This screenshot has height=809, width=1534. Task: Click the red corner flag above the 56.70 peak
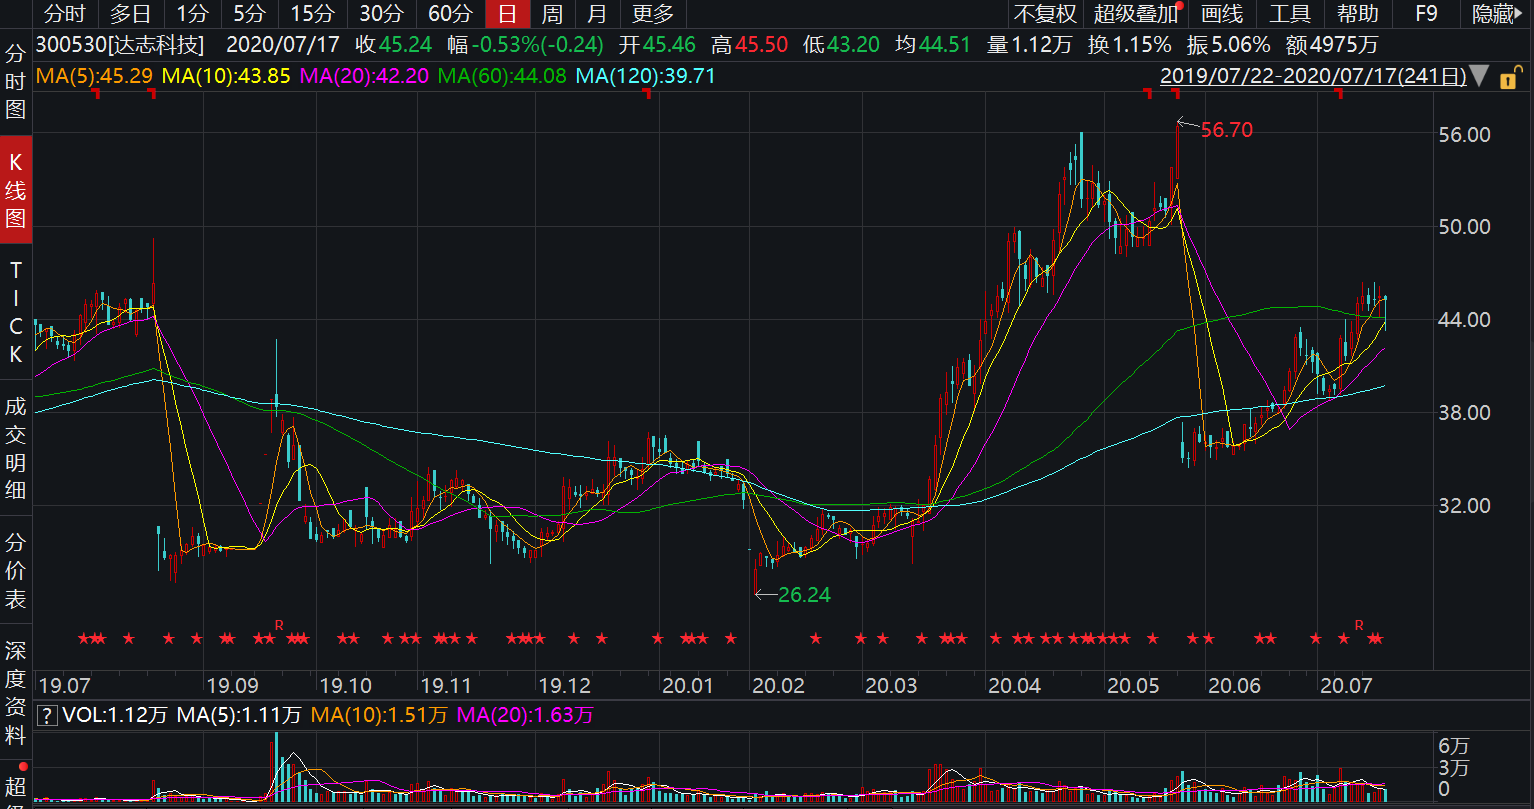pos(1175,93)
